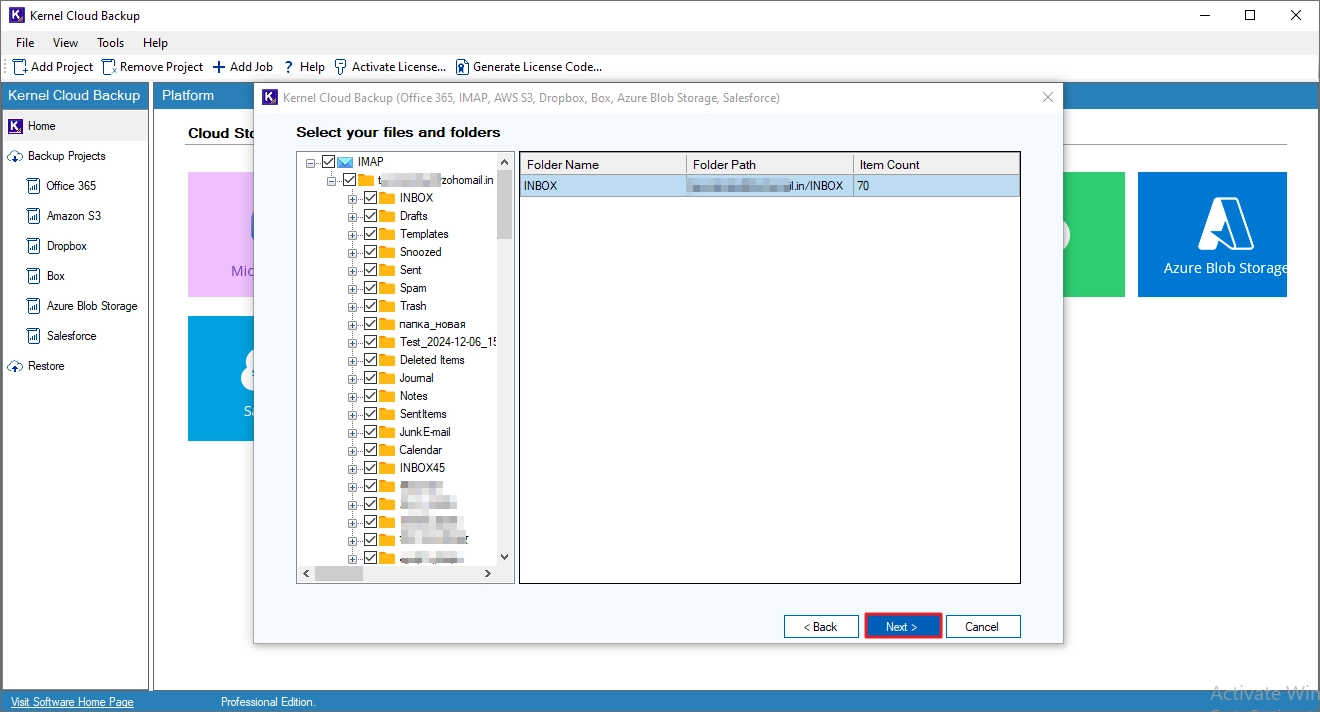This screenshot has height=712, width=1320.
Task: Uncheck the Sent folder checkbox
Action: (370, 270)
